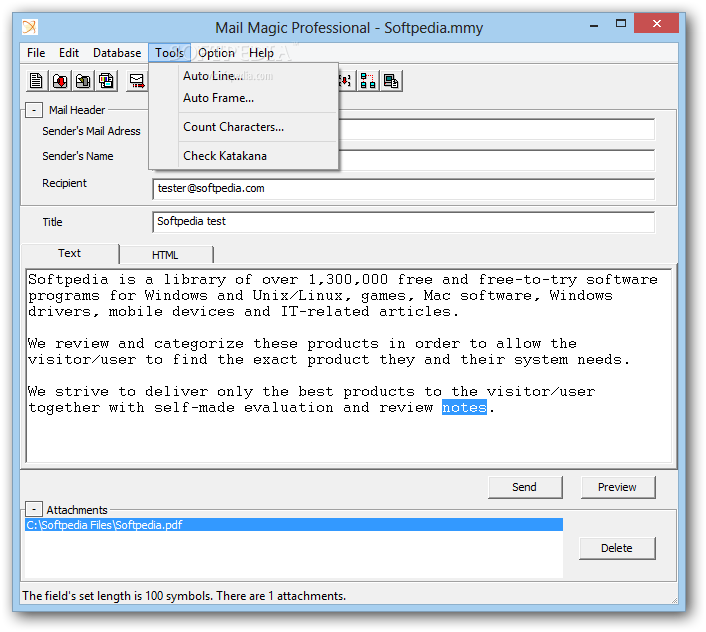This screenshot has width=706, height=632.
Task: Click the send mail envelope toolbar icon
Action: pos(137,81)
